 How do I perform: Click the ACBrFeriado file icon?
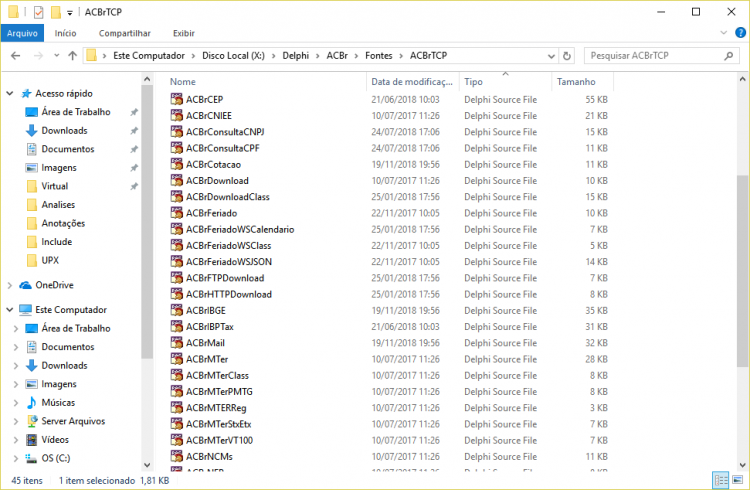pos(176,213)
